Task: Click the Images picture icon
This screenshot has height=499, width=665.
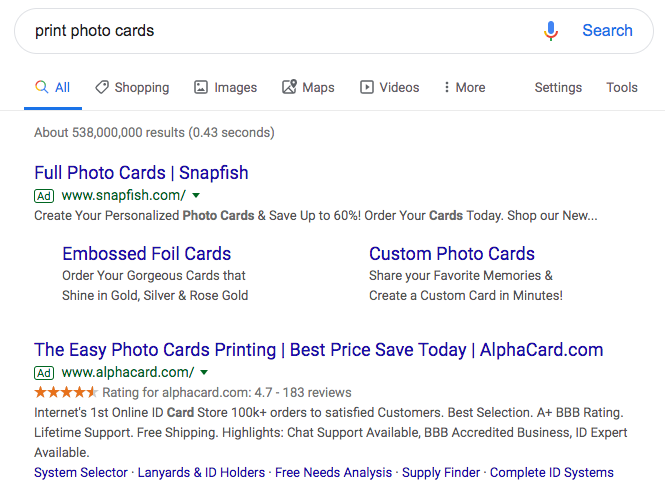Action: (201, 87)
